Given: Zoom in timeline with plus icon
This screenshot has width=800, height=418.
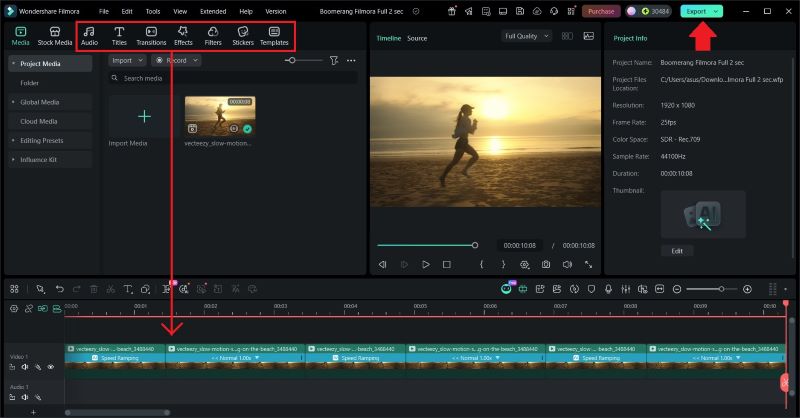Looking at the screenshot, I should (x=747, y=289).
